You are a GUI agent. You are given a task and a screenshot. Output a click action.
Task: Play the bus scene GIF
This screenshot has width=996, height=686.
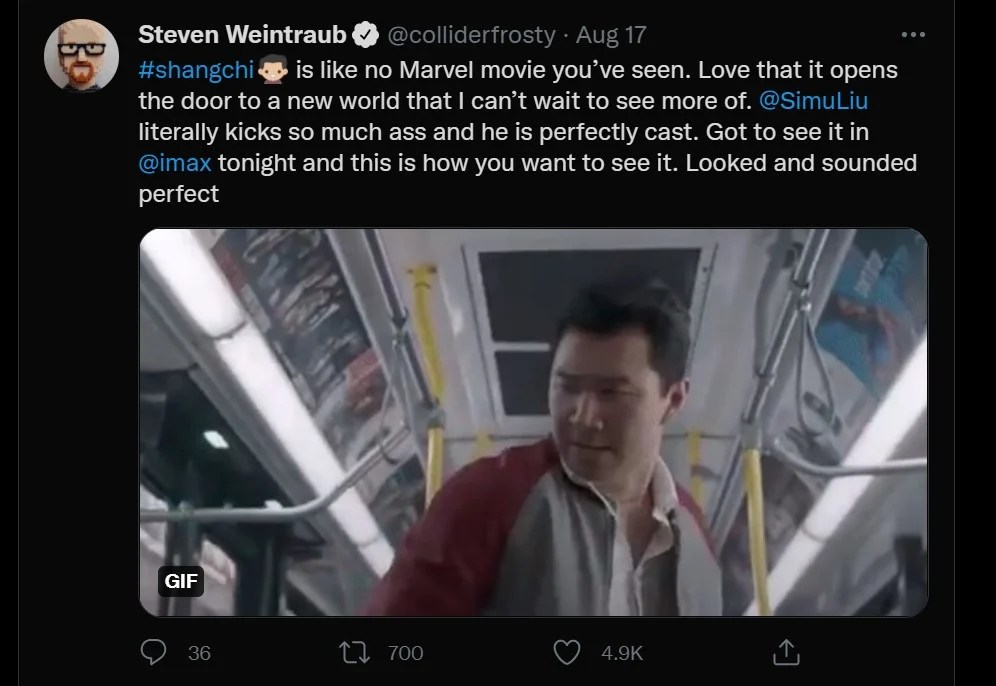tap(533, 421)
